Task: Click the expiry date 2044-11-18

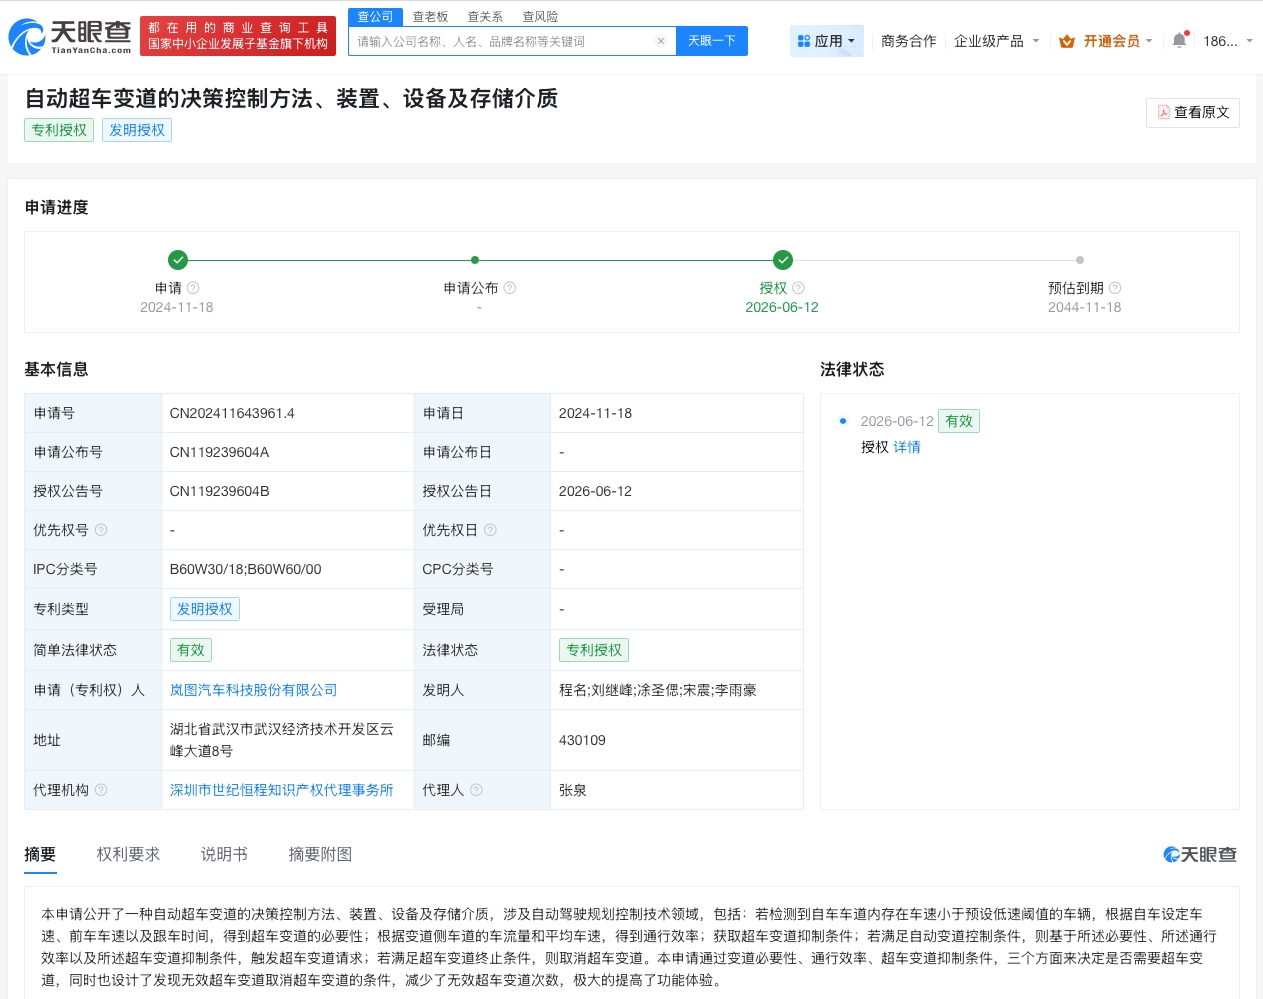Action: 1085,307
